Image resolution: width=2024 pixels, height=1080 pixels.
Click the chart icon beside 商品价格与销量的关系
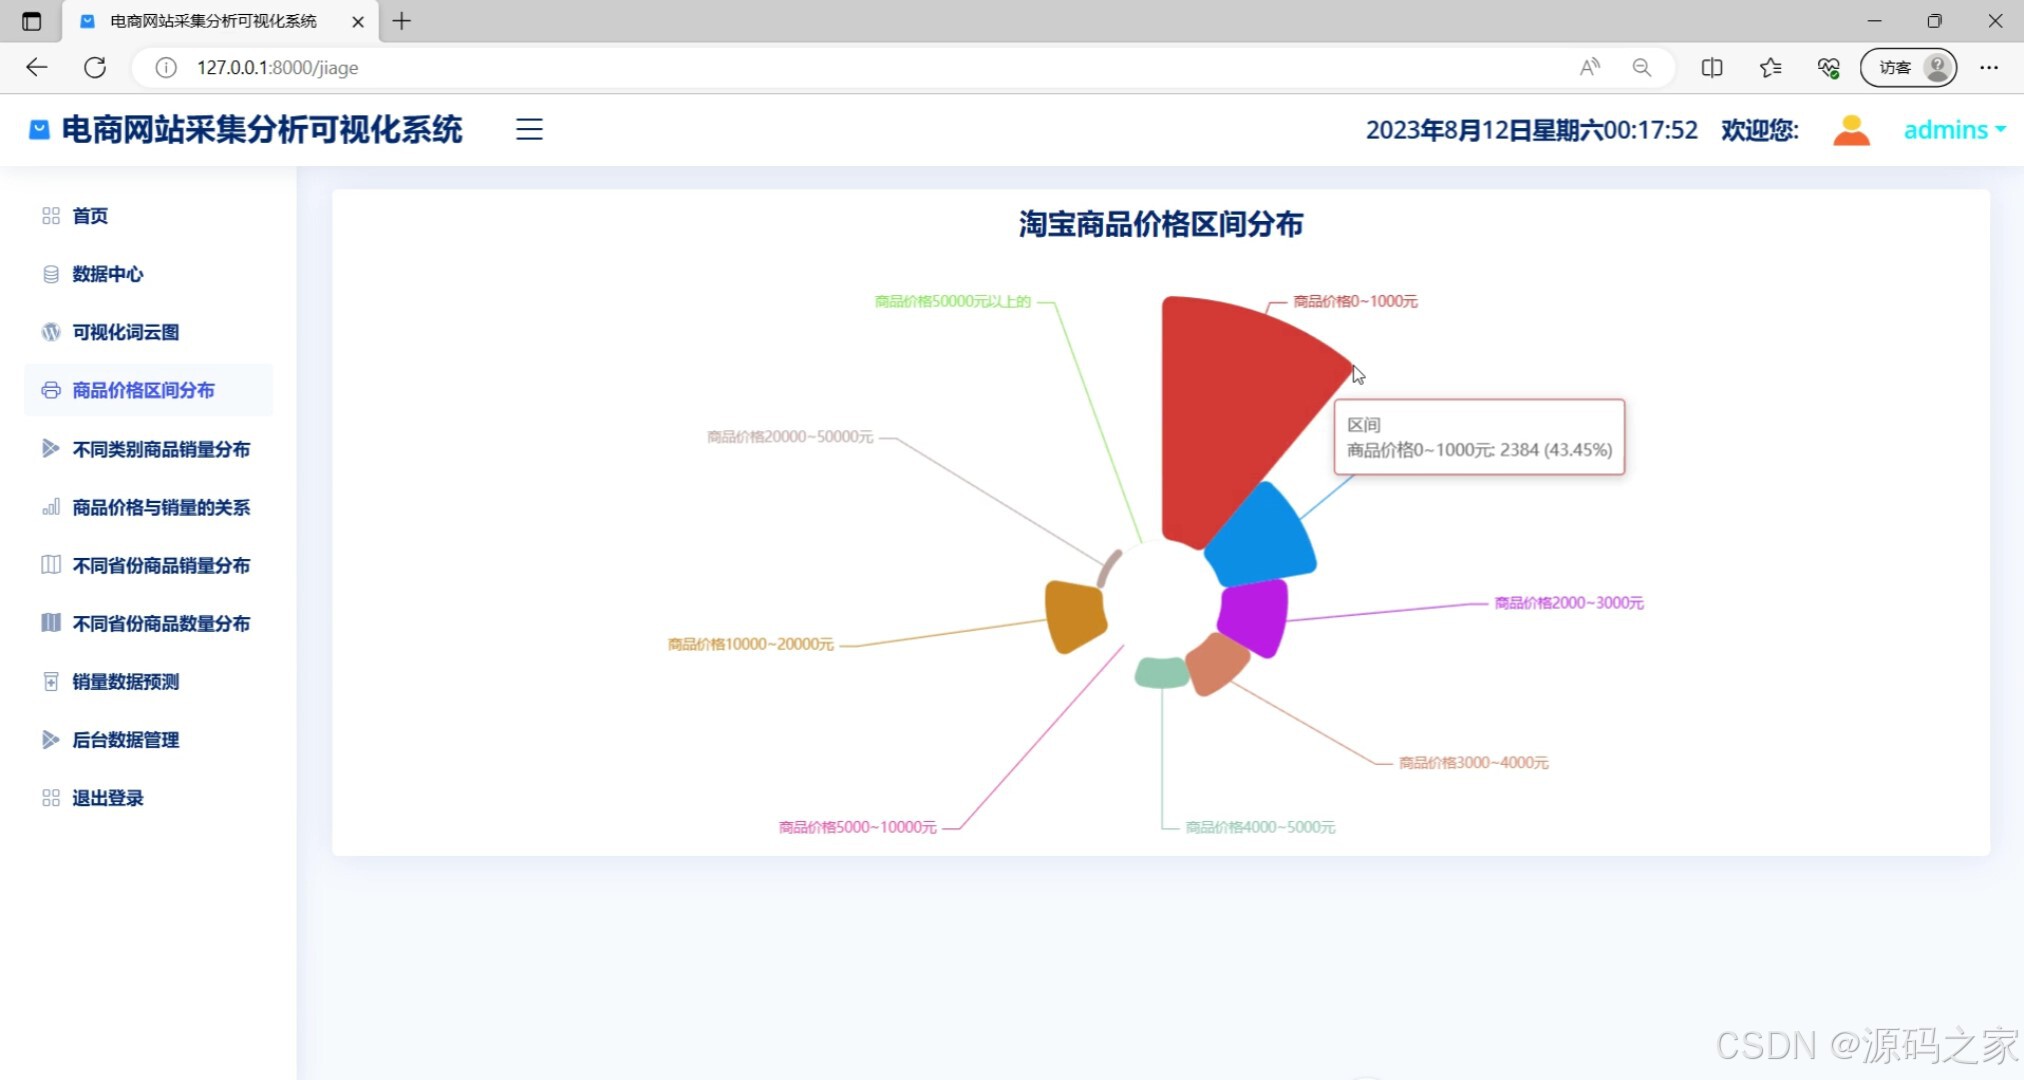point(51,507)
